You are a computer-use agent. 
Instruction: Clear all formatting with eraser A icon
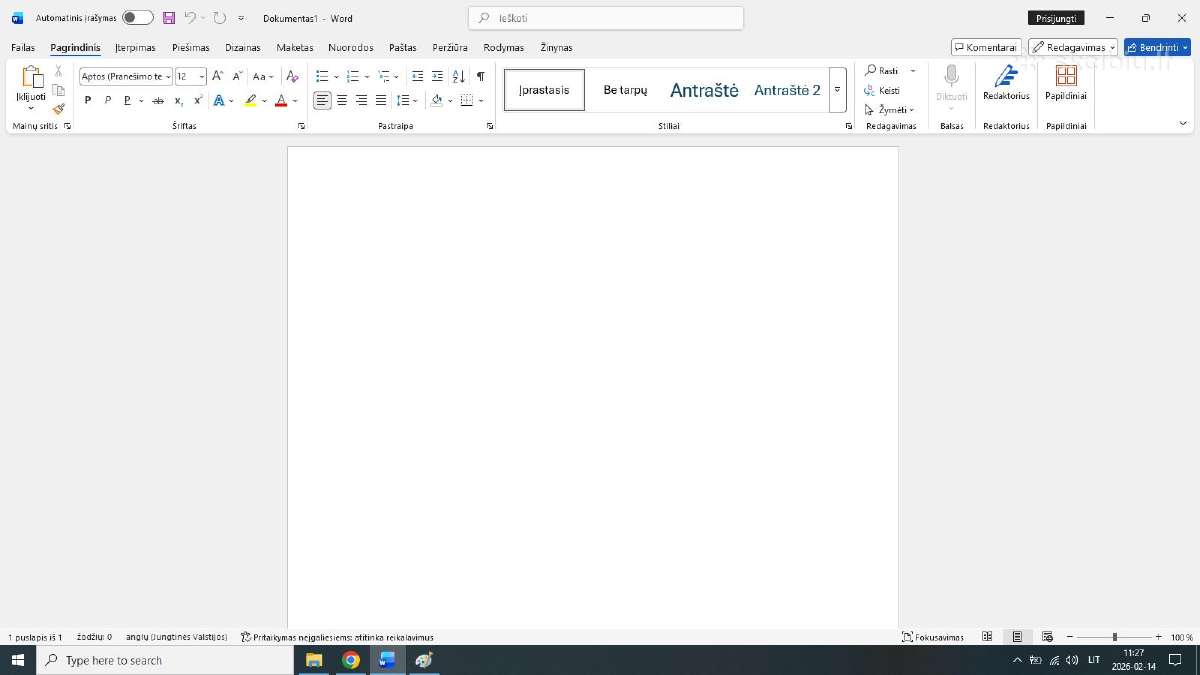tap(292, 76)
